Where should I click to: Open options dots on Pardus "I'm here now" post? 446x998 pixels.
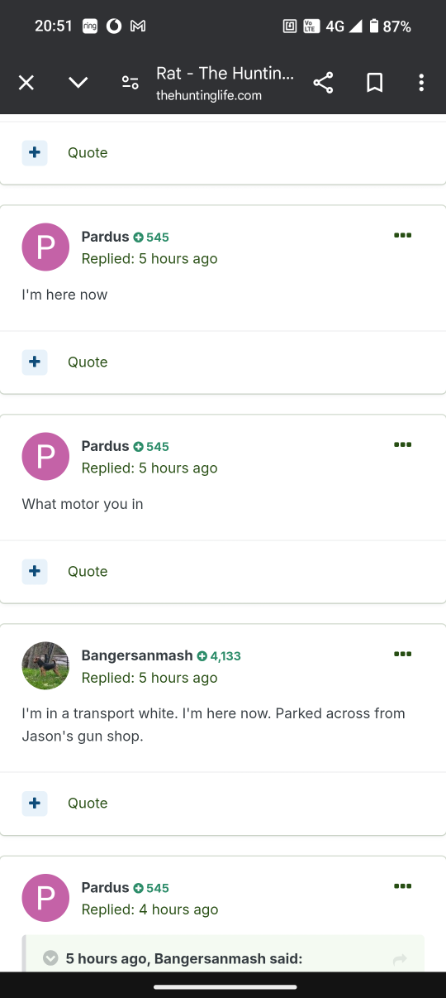point(403,235)
